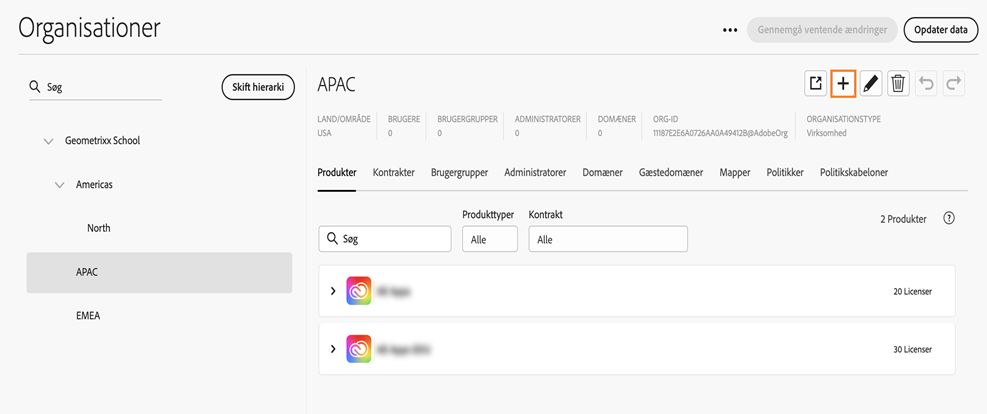Click the Organisationer page title
The width and height of the screenshot is (987, 414).
[89, 28]
